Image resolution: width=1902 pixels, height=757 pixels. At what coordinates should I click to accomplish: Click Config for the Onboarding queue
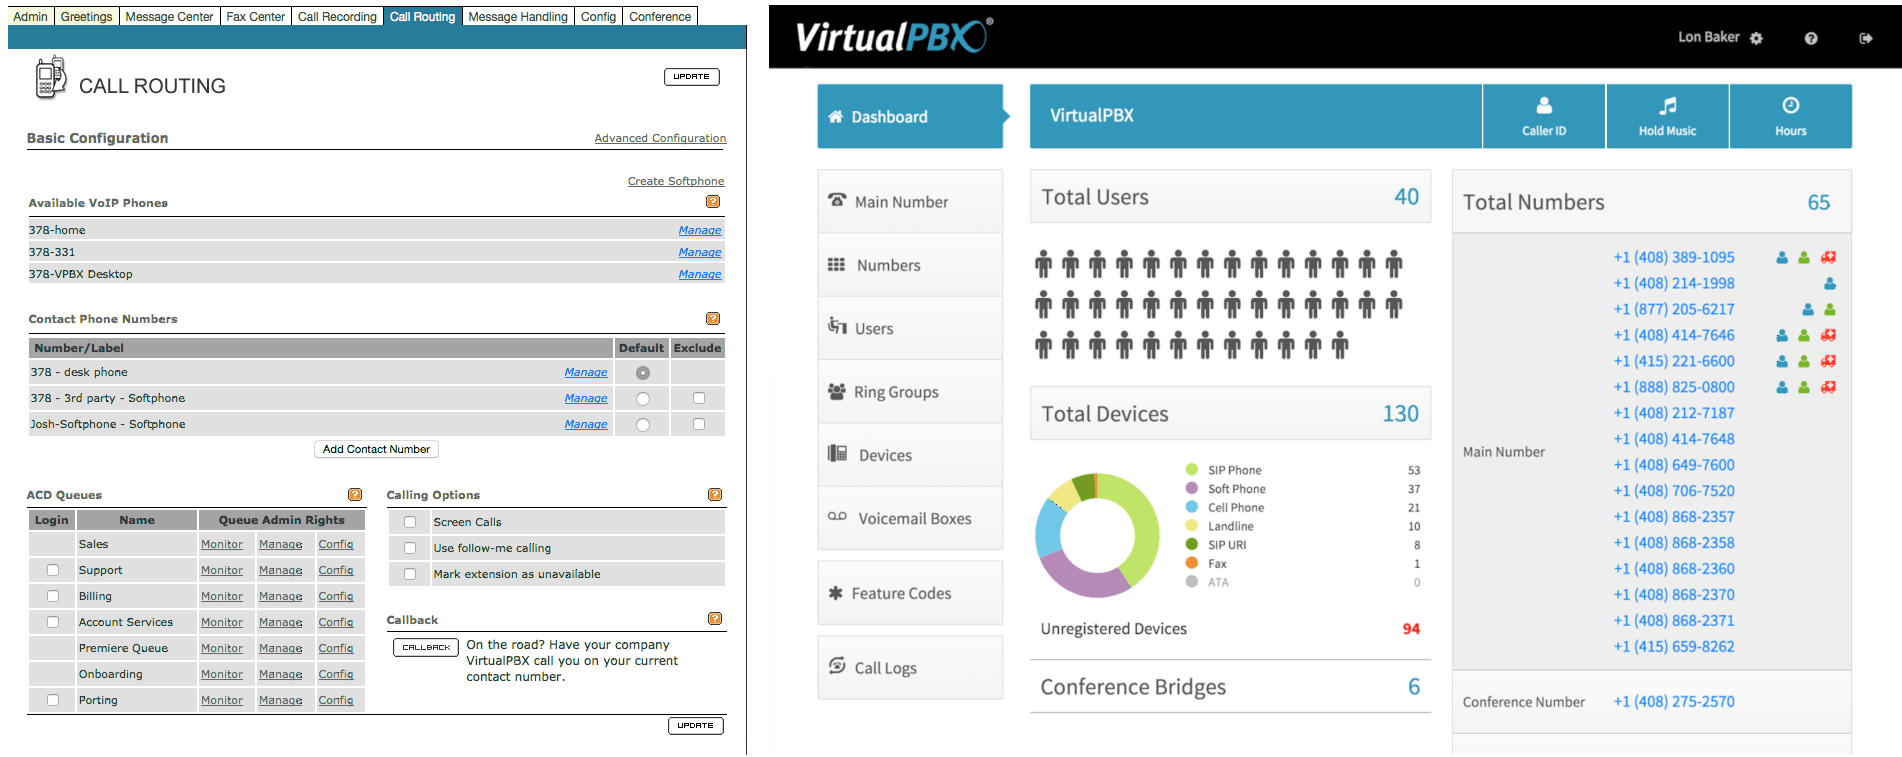(336, 674)
